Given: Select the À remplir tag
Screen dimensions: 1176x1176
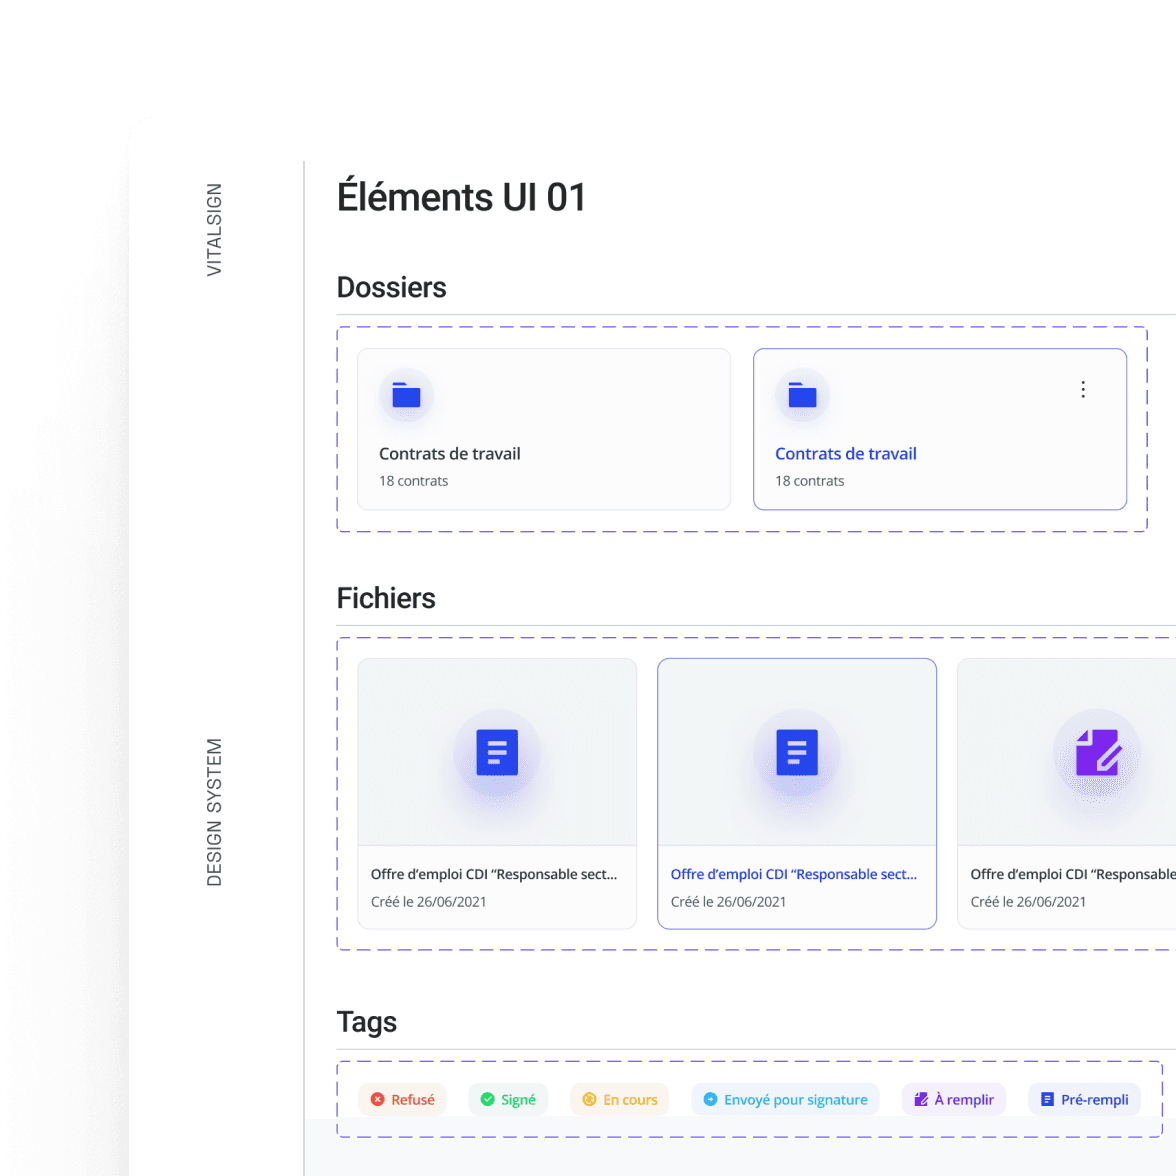Looking at the screenshot, I should click(x=953, y=1099).
